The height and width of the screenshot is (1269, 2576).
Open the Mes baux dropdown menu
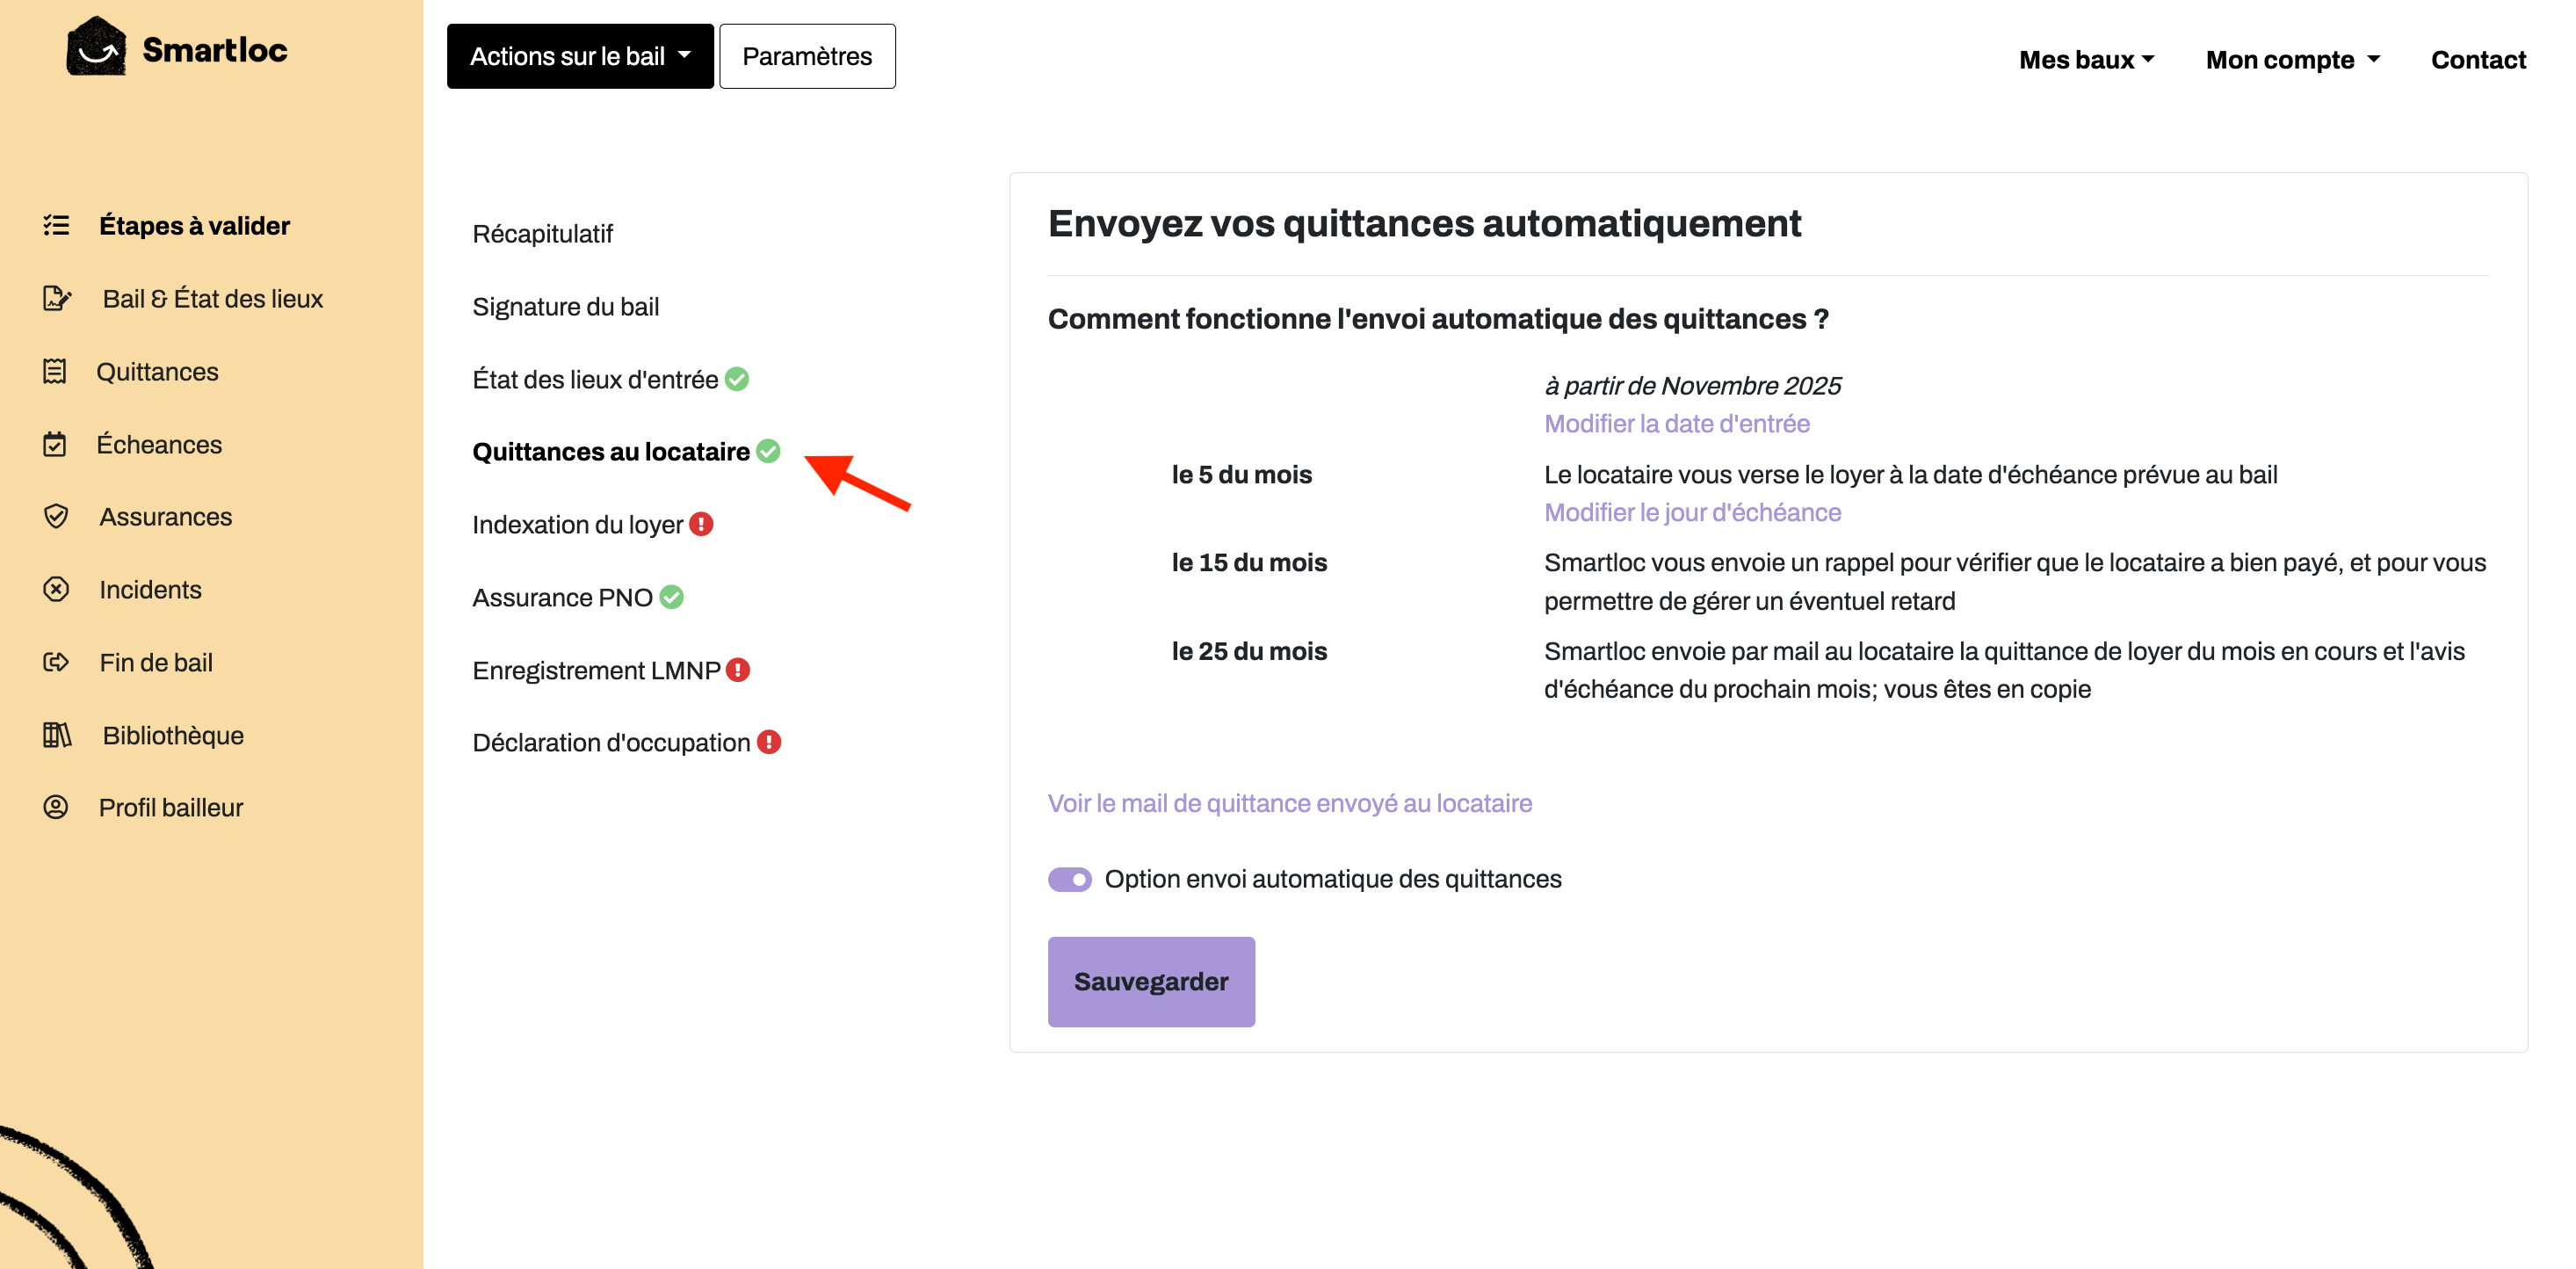coord(2086,60)
